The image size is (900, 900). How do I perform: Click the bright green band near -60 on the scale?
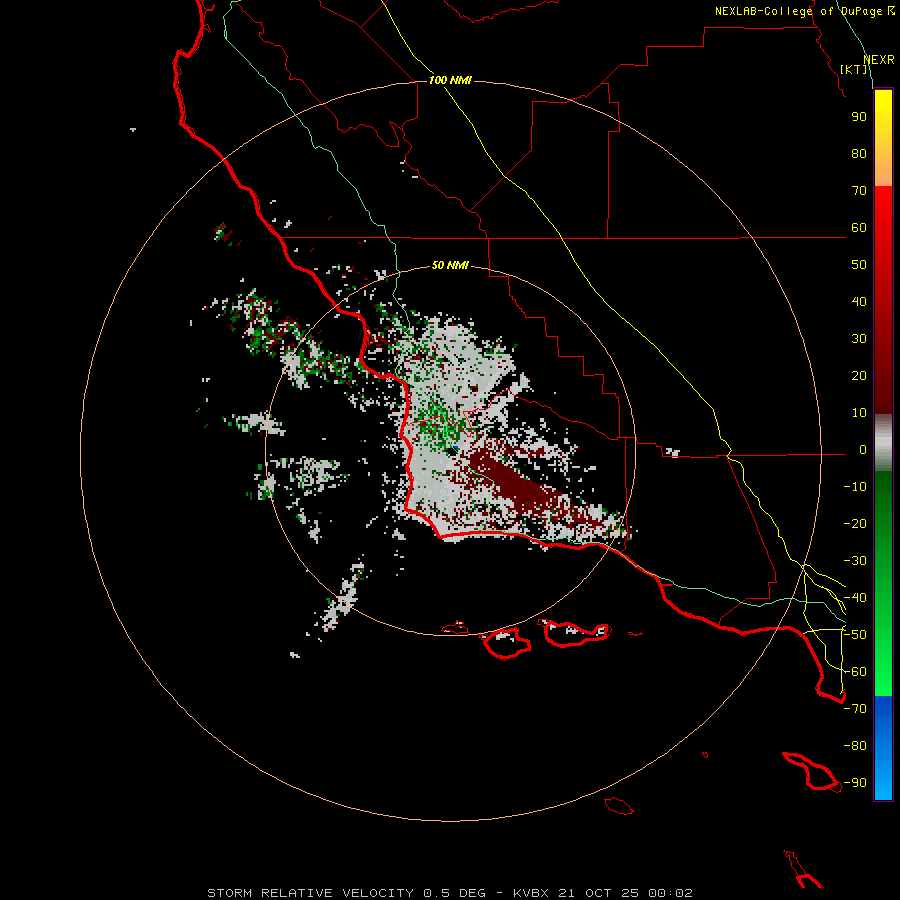[x=883, y=669]
